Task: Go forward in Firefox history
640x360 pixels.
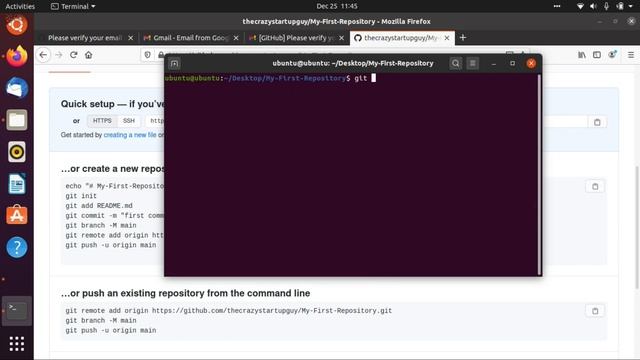Action: pyautogui.click(x=59, y=55)
